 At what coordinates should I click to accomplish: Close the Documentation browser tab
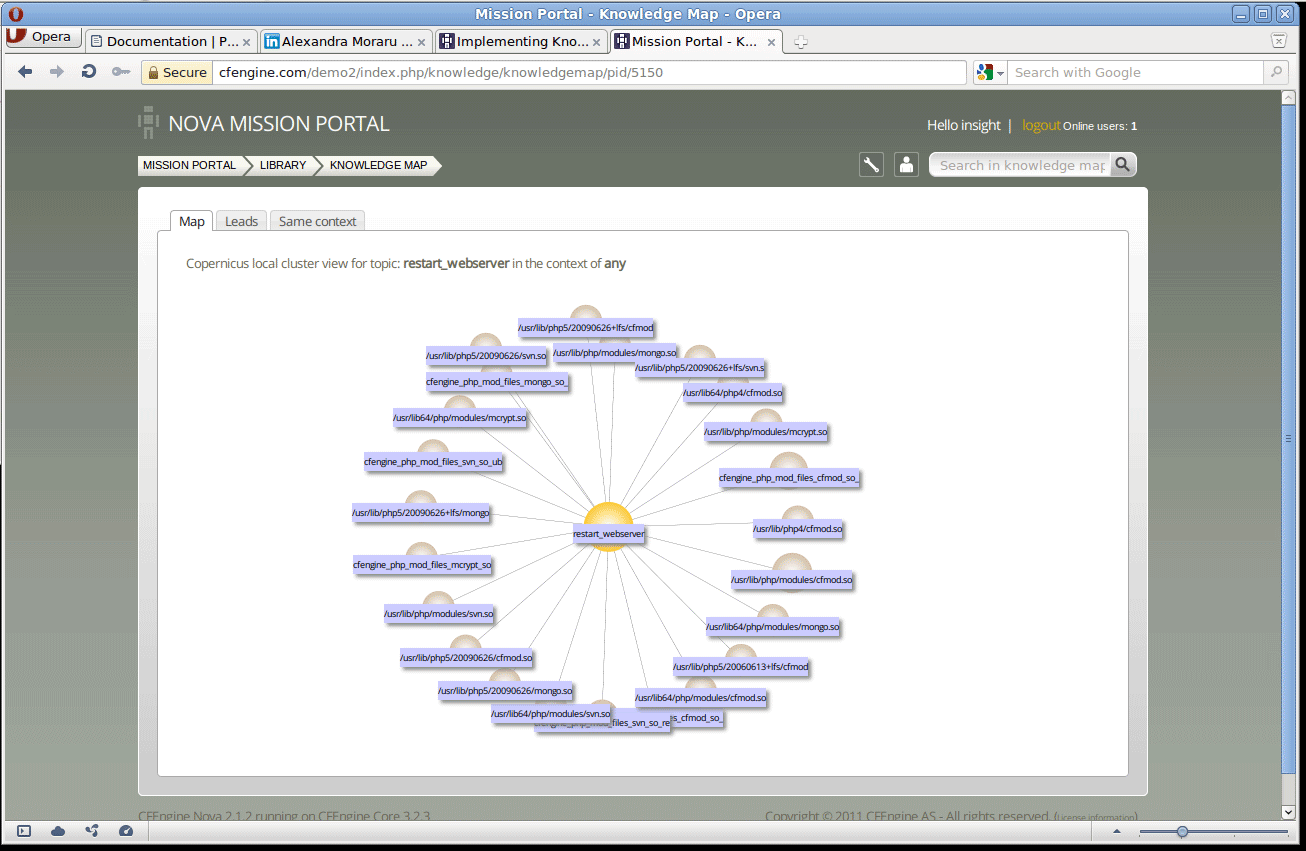tap(246, 41)
